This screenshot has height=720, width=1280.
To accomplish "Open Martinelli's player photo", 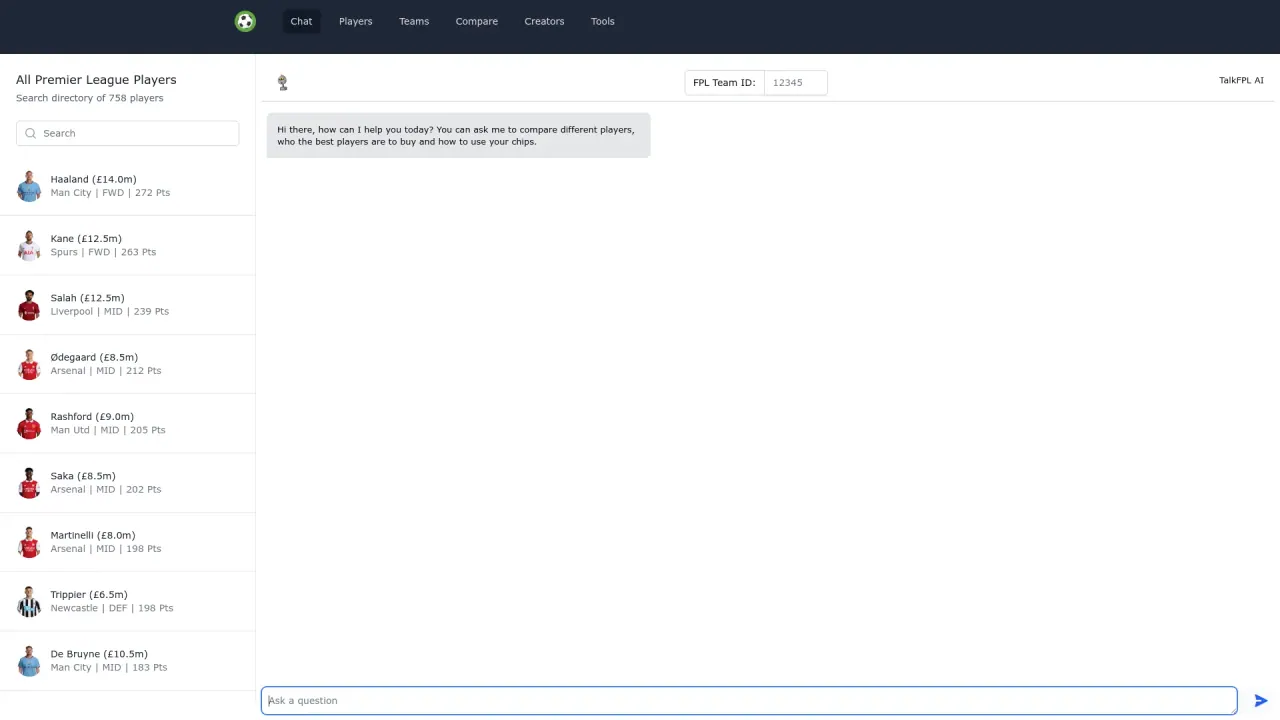I will 29,542.
